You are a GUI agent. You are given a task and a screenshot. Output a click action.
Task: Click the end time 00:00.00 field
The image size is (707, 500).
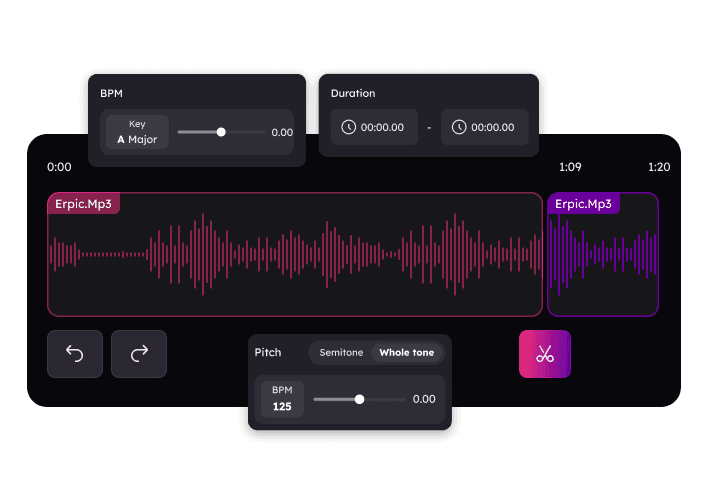pyautogui.click(x=485, y=127)
